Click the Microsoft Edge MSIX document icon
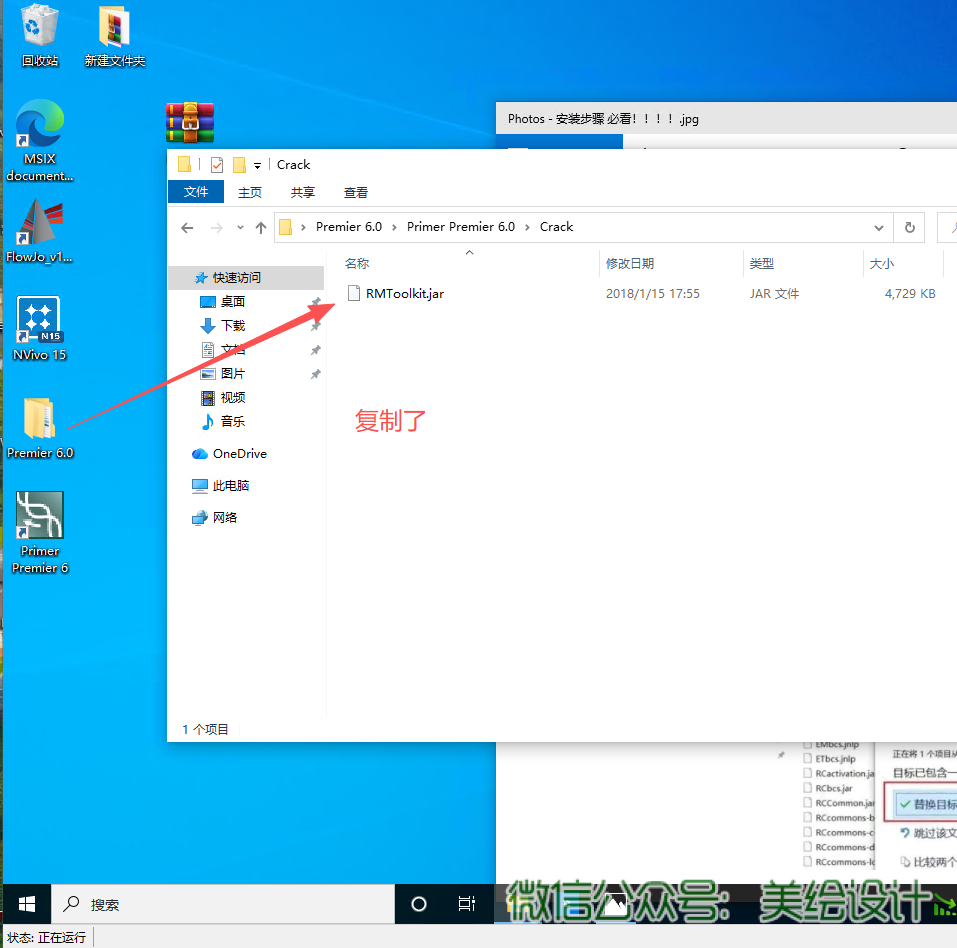 click(x=40, y=125)
